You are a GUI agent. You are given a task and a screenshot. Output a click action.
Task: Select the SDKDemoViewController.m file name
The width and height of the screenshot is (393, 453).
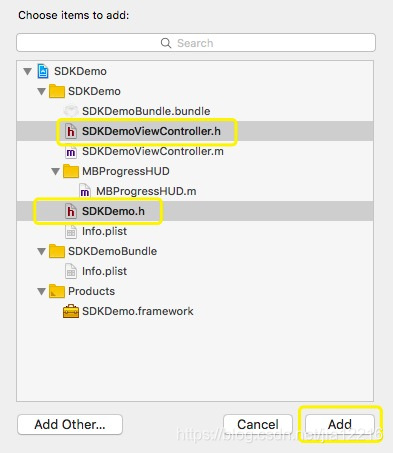point(153,151)
